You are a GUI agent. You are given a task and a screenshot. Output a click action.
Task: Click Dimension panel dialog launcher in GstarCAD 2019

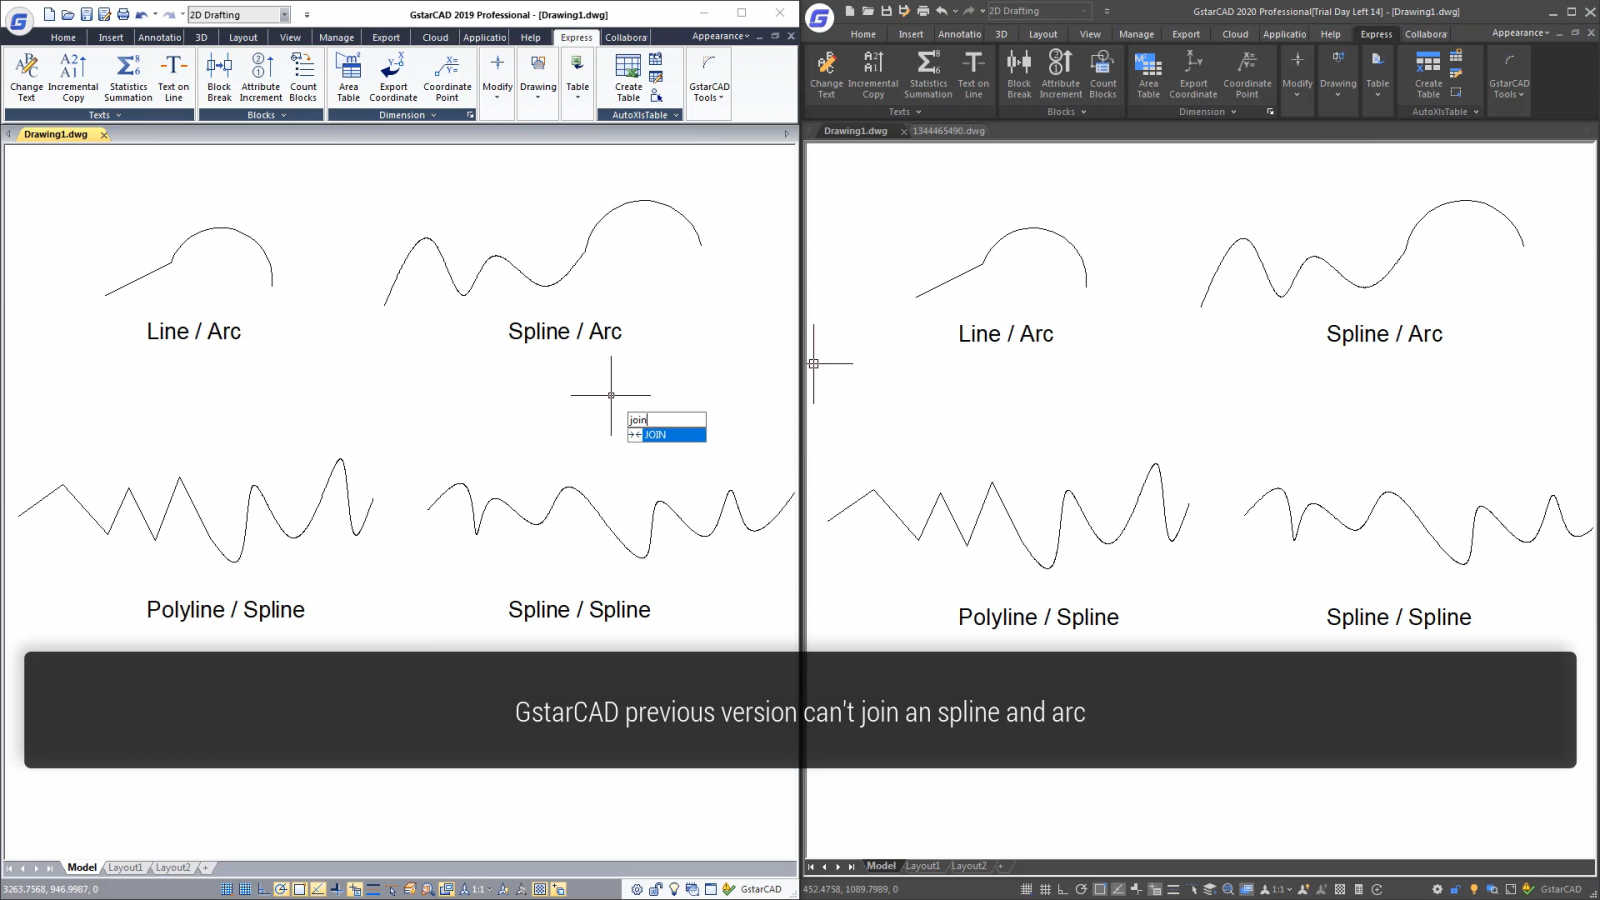point(470,115)
